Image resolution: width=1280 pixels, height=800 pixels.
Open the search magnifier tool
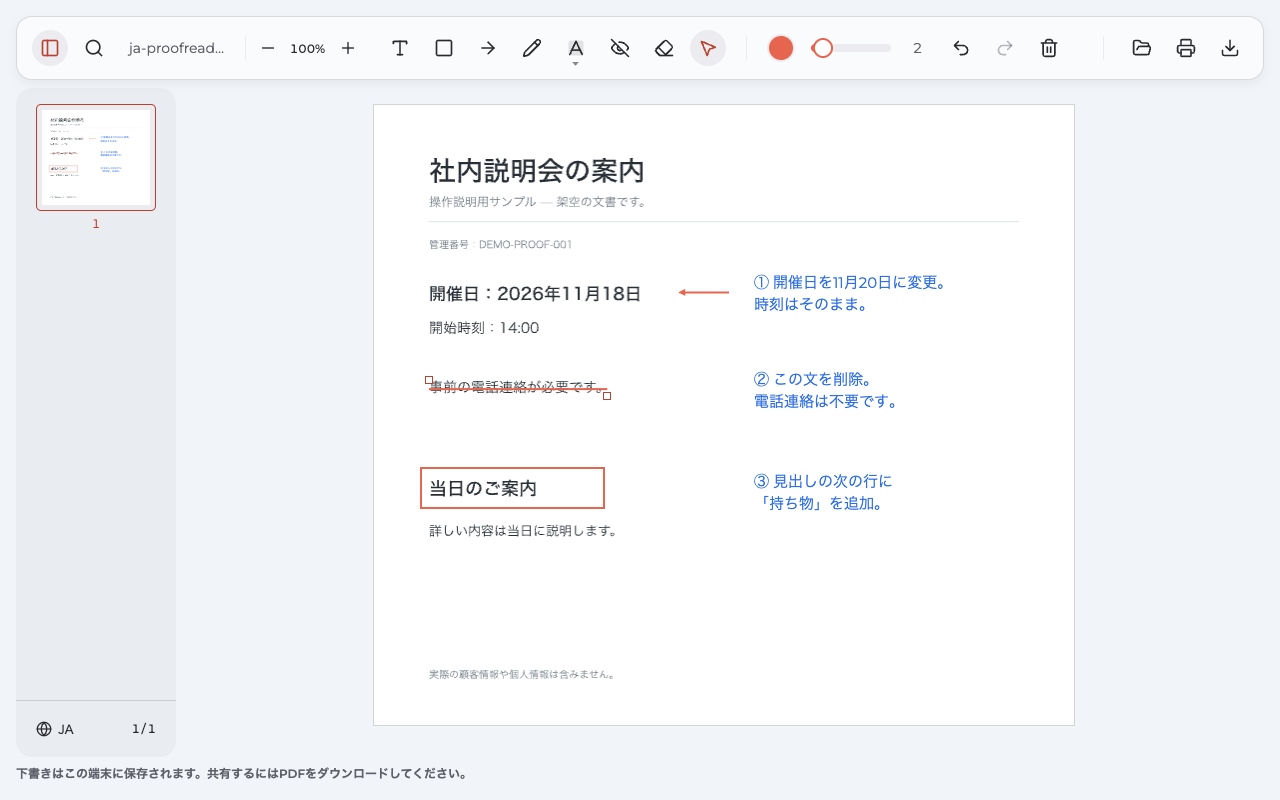coord(94,48)
